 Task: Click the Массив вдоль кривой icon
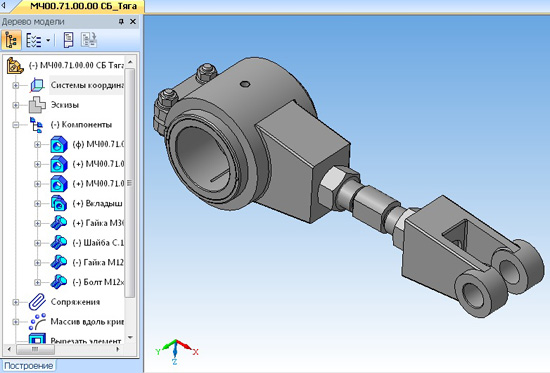[x=37, y=321]
